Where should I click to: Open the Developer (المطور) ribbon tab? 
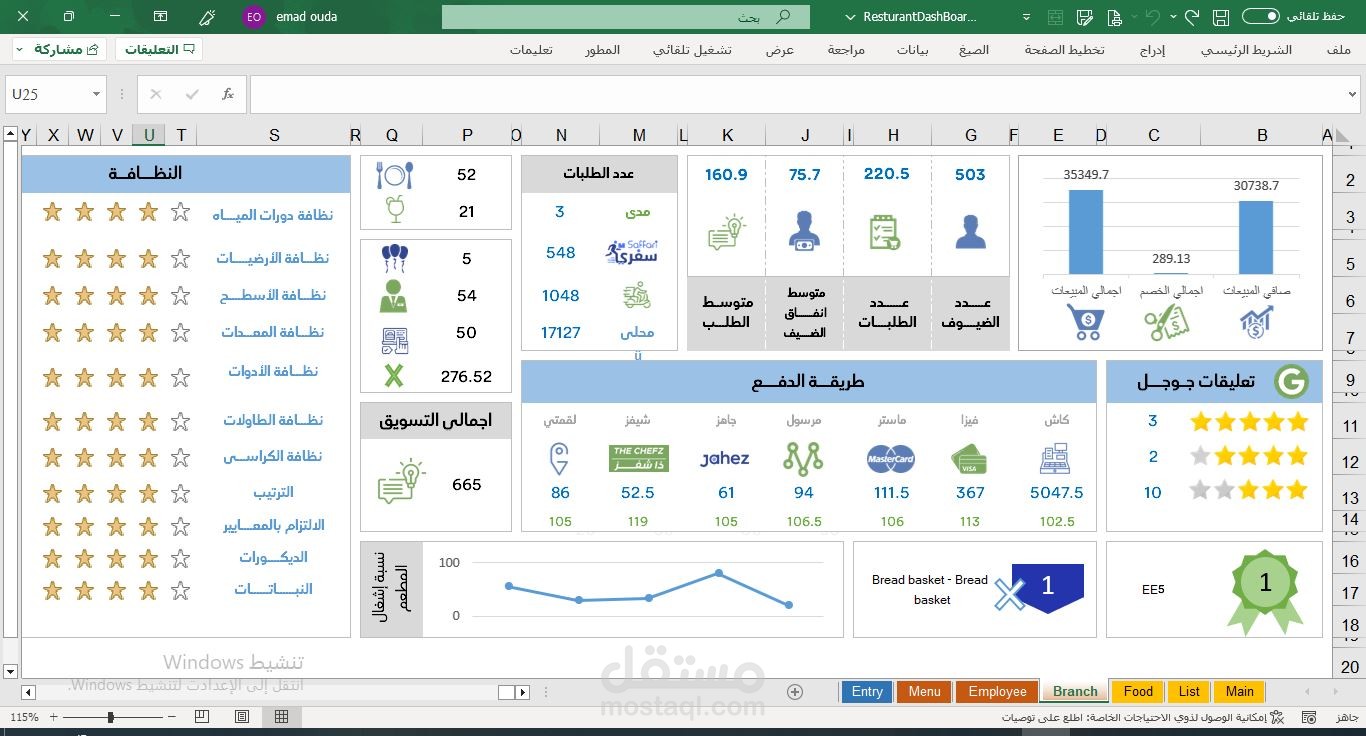(x=603, y=50)
